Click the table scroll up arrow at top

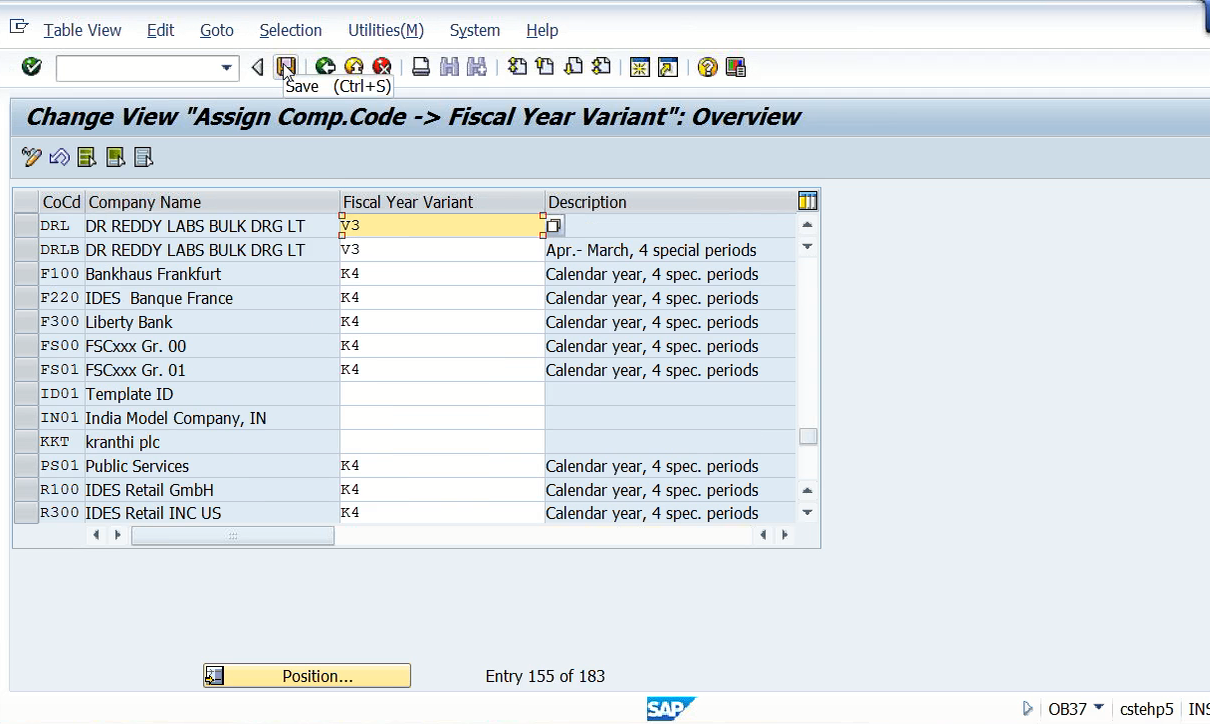[x=807, y=225]
